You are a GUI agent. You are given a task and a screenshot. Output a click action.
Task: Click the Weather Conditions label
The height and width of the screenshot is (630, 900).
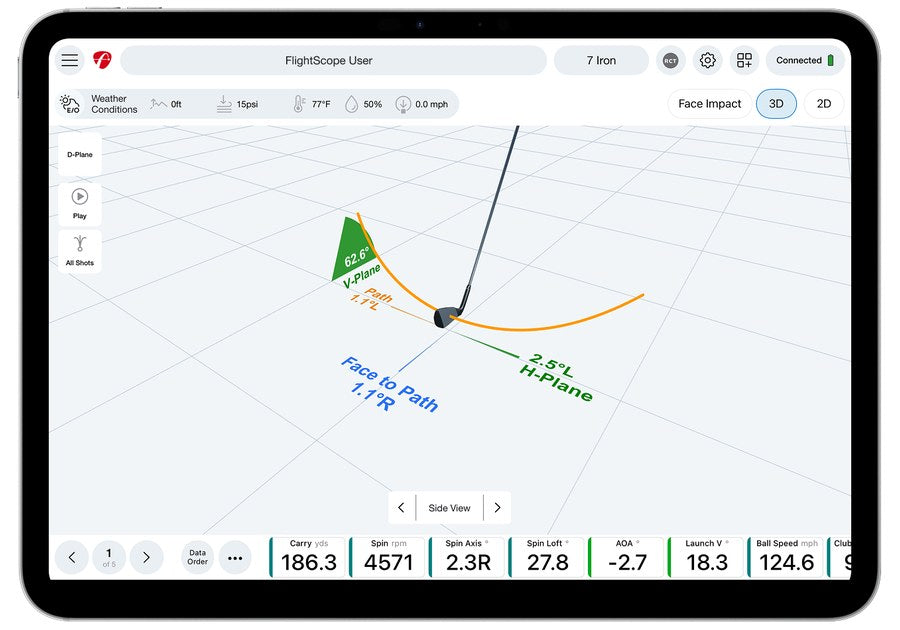click(x=114, y=104)
